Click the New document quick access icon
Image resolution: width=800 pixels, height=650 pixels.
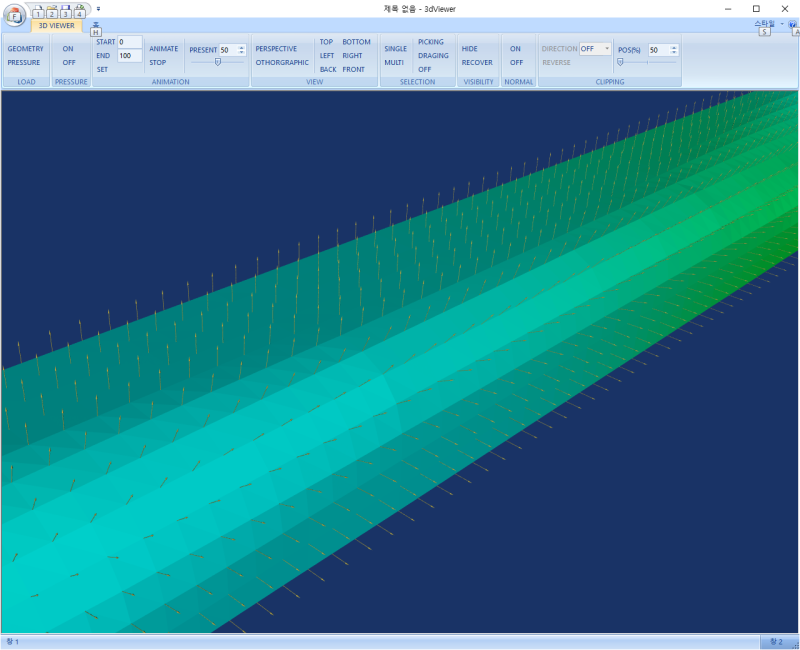(x=38, y=11)
